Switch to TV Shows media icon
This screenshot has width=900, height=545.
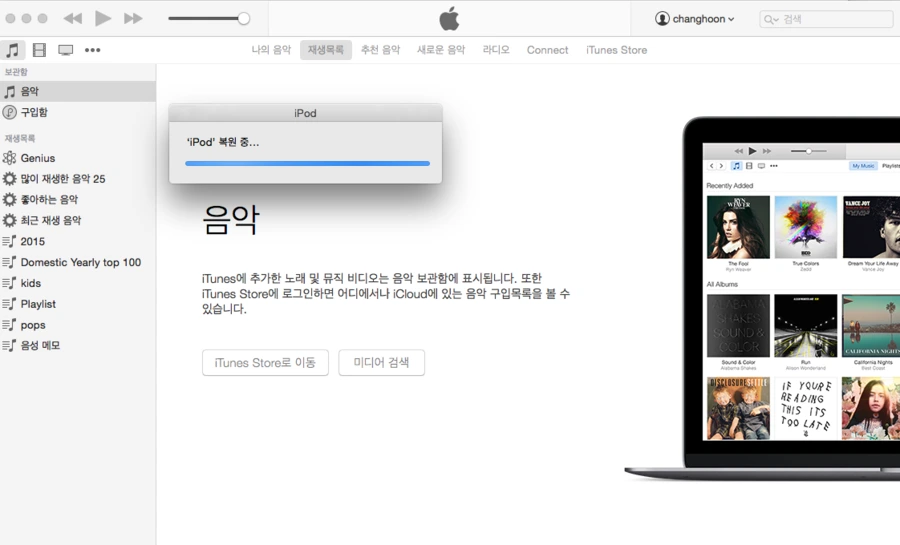click(65, 50)
